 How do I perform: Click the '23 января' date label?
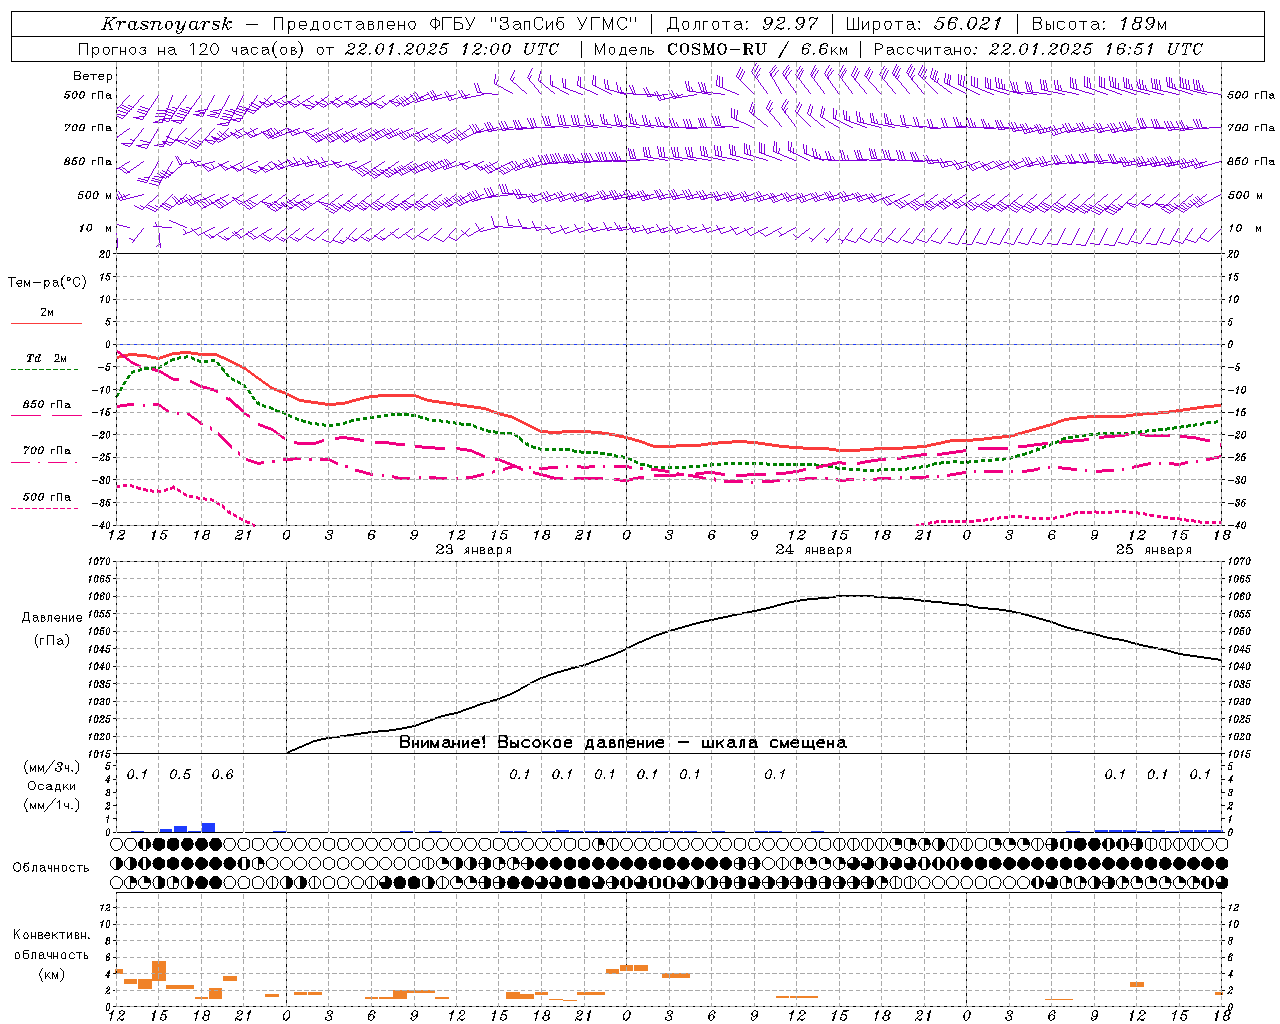tap(473, 550)
